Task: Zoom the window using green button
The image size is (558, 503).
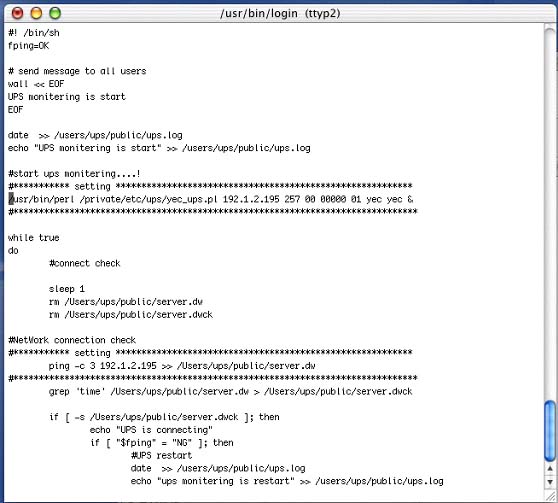Action: pos(55,13)
